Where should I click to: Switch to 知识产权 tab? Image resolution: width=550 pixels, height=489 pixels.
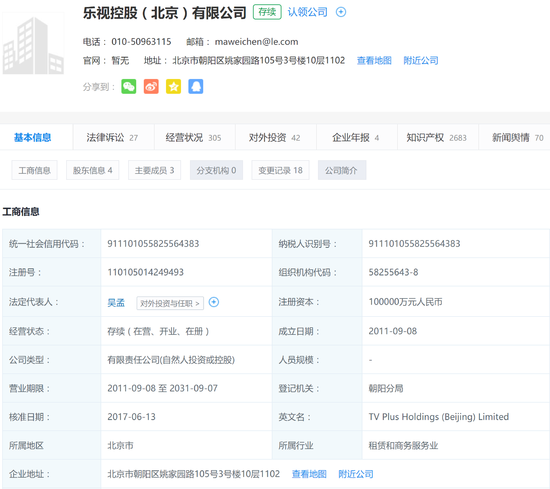click(x=437, y=138)
